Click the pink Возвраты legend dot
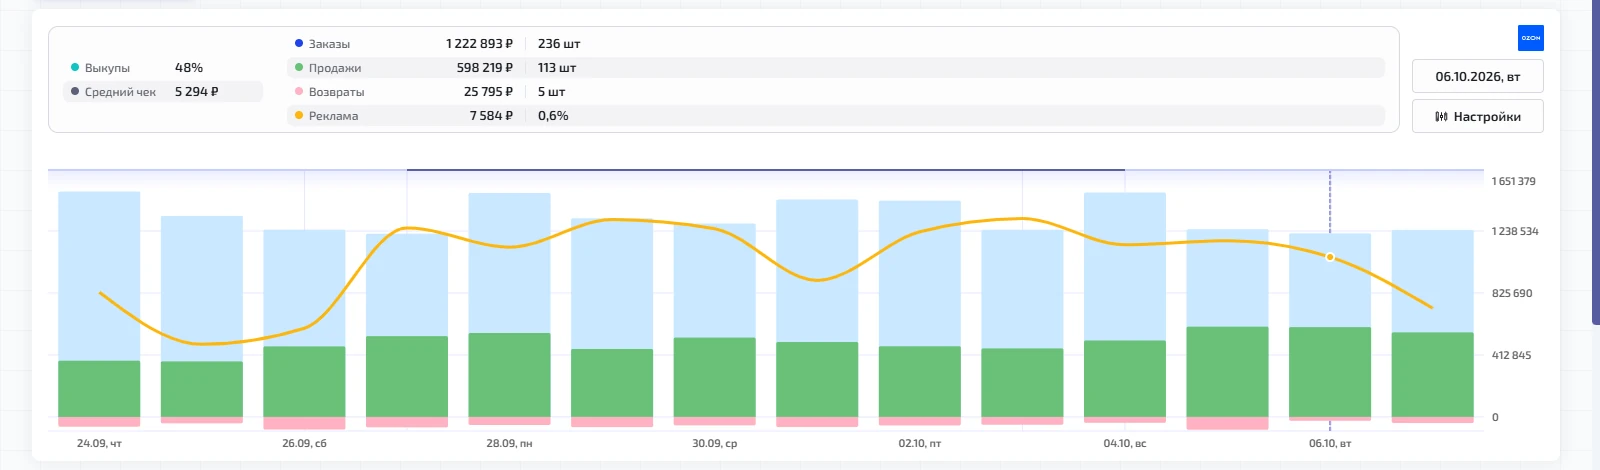 coord(299,91)
